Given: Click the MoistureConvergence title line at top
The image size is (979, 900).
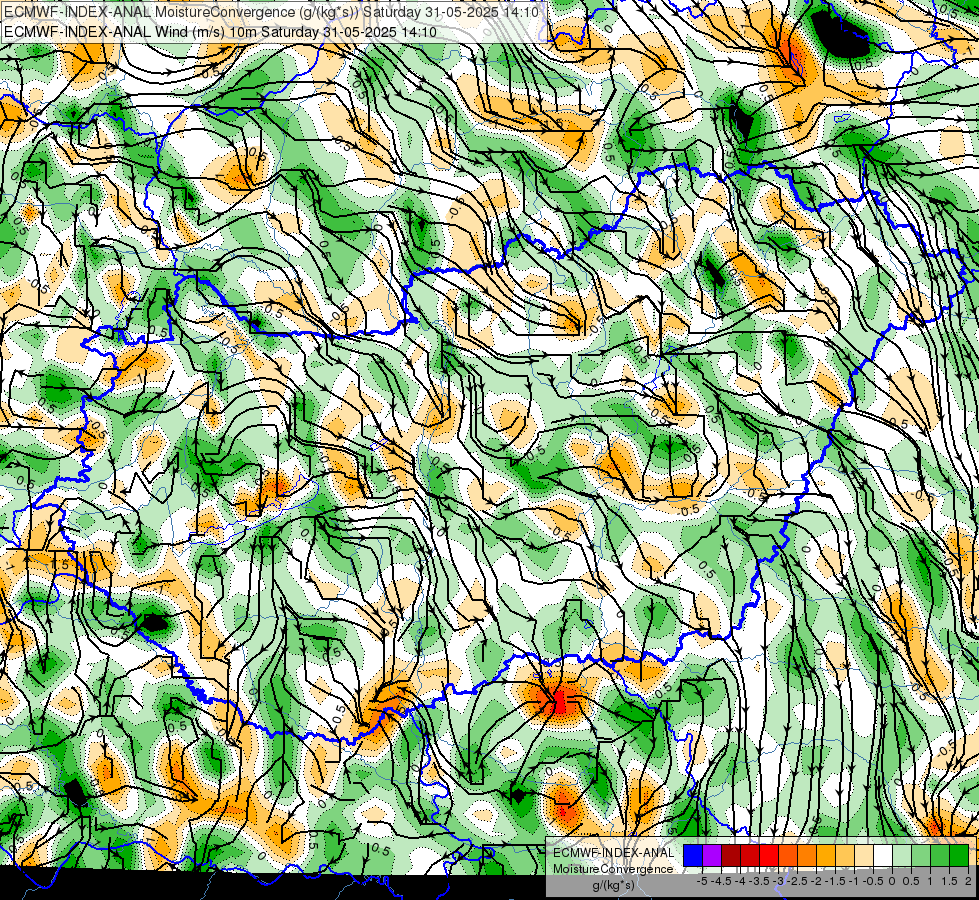Looking at the screenshot, I should (x=273, y=12).
